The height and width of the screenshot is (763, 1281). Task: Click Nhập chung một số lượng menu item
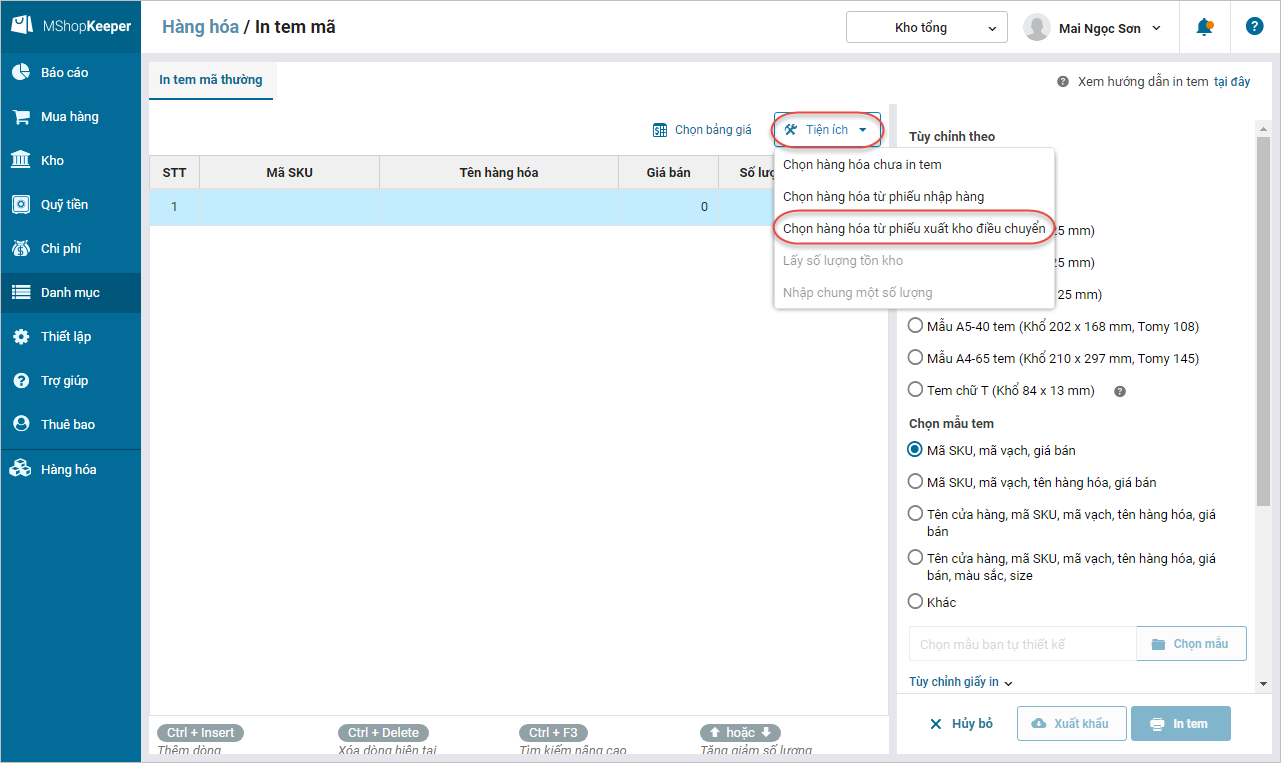pos(914,293)
